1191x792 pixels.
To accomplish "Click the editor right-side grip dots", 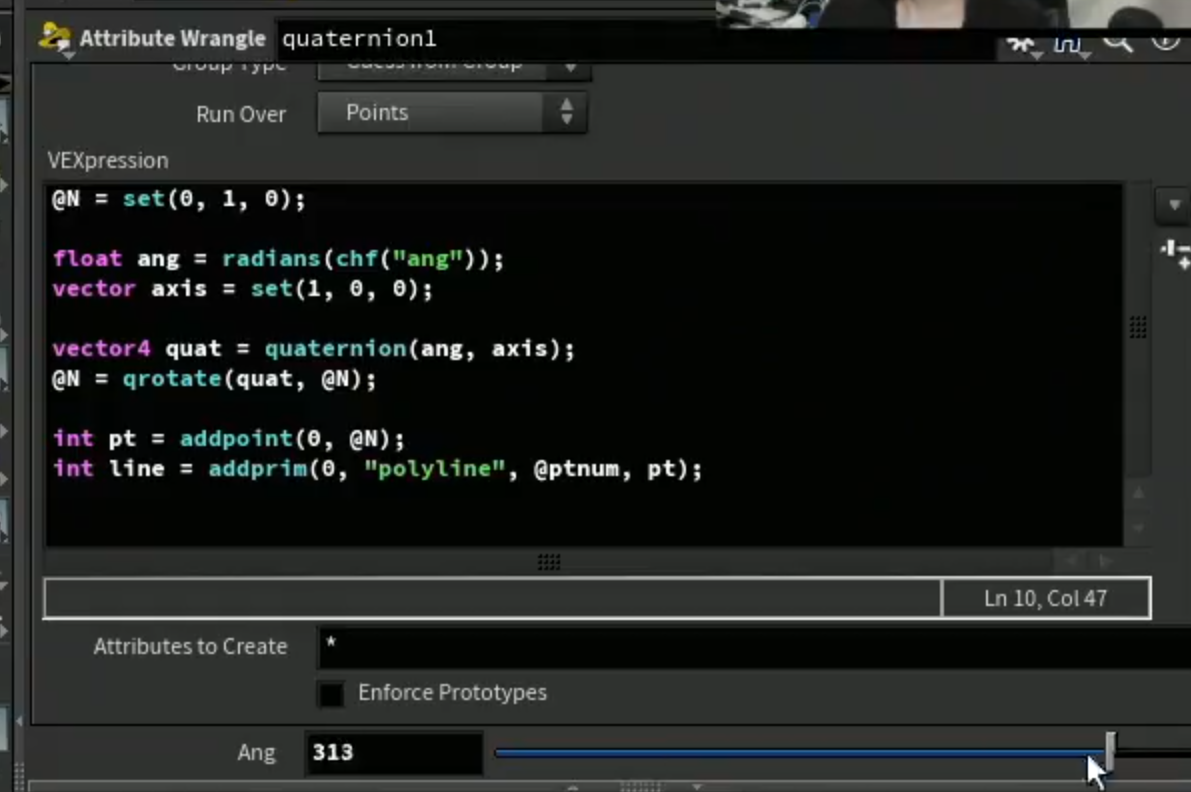I will [x=1137, y=327].
